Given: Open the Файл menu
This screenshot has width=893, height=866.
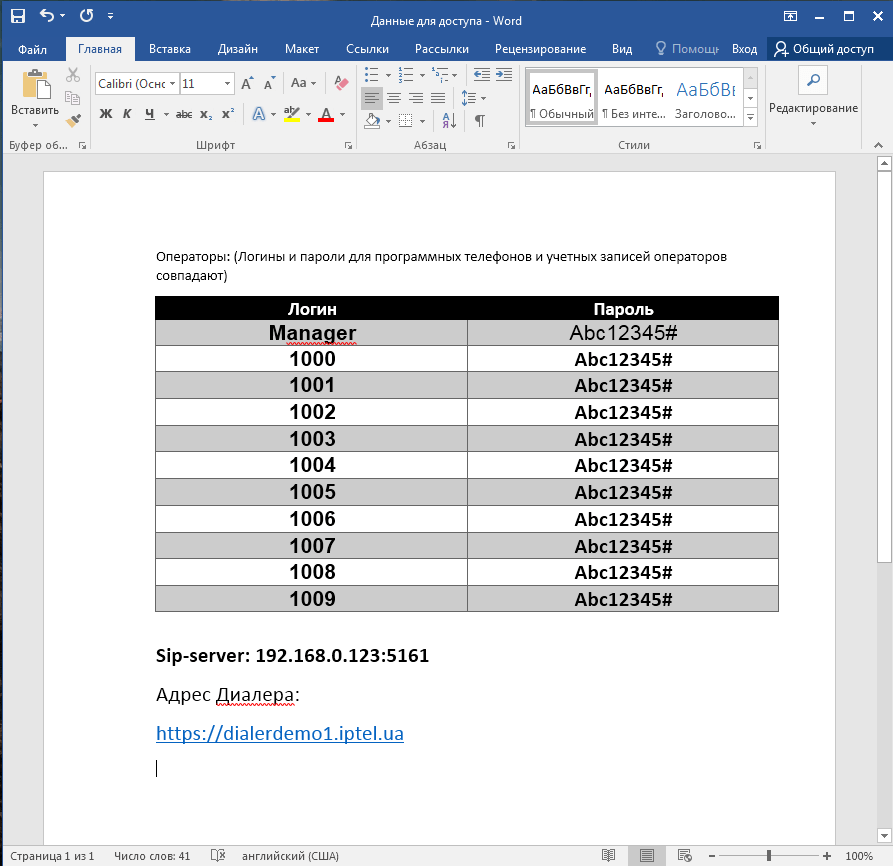Looking at the screenshot, I should pos(32,49).
